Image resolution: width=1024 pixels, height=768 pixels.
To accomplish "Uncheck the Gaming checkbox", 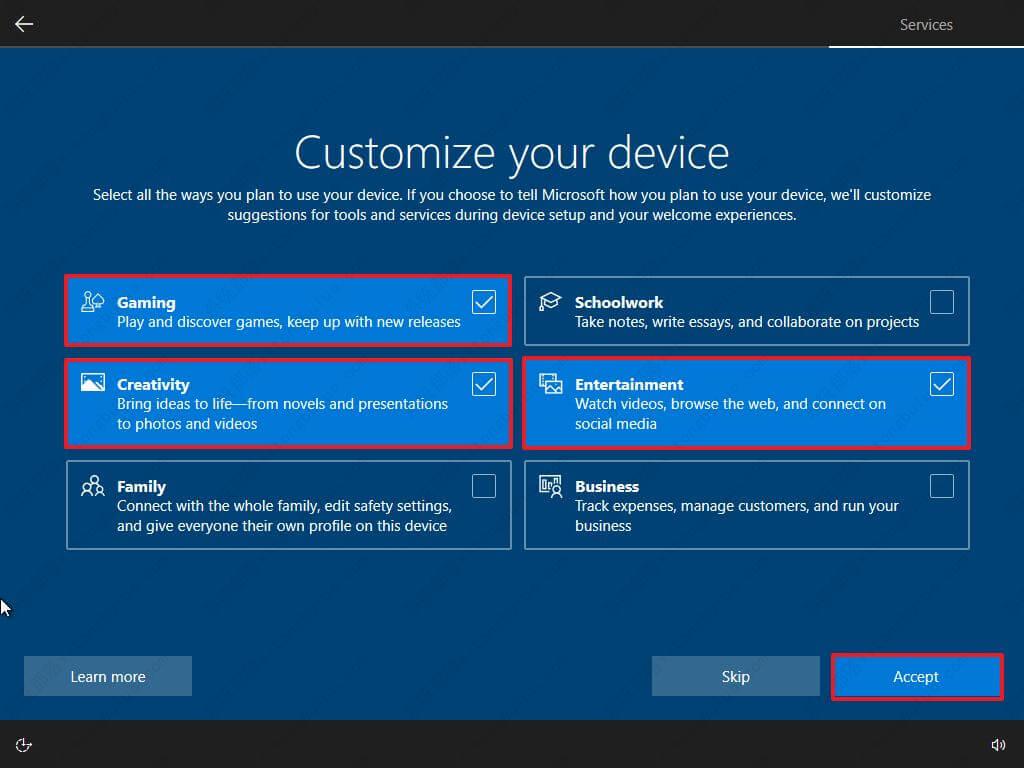I will [484, 301].
